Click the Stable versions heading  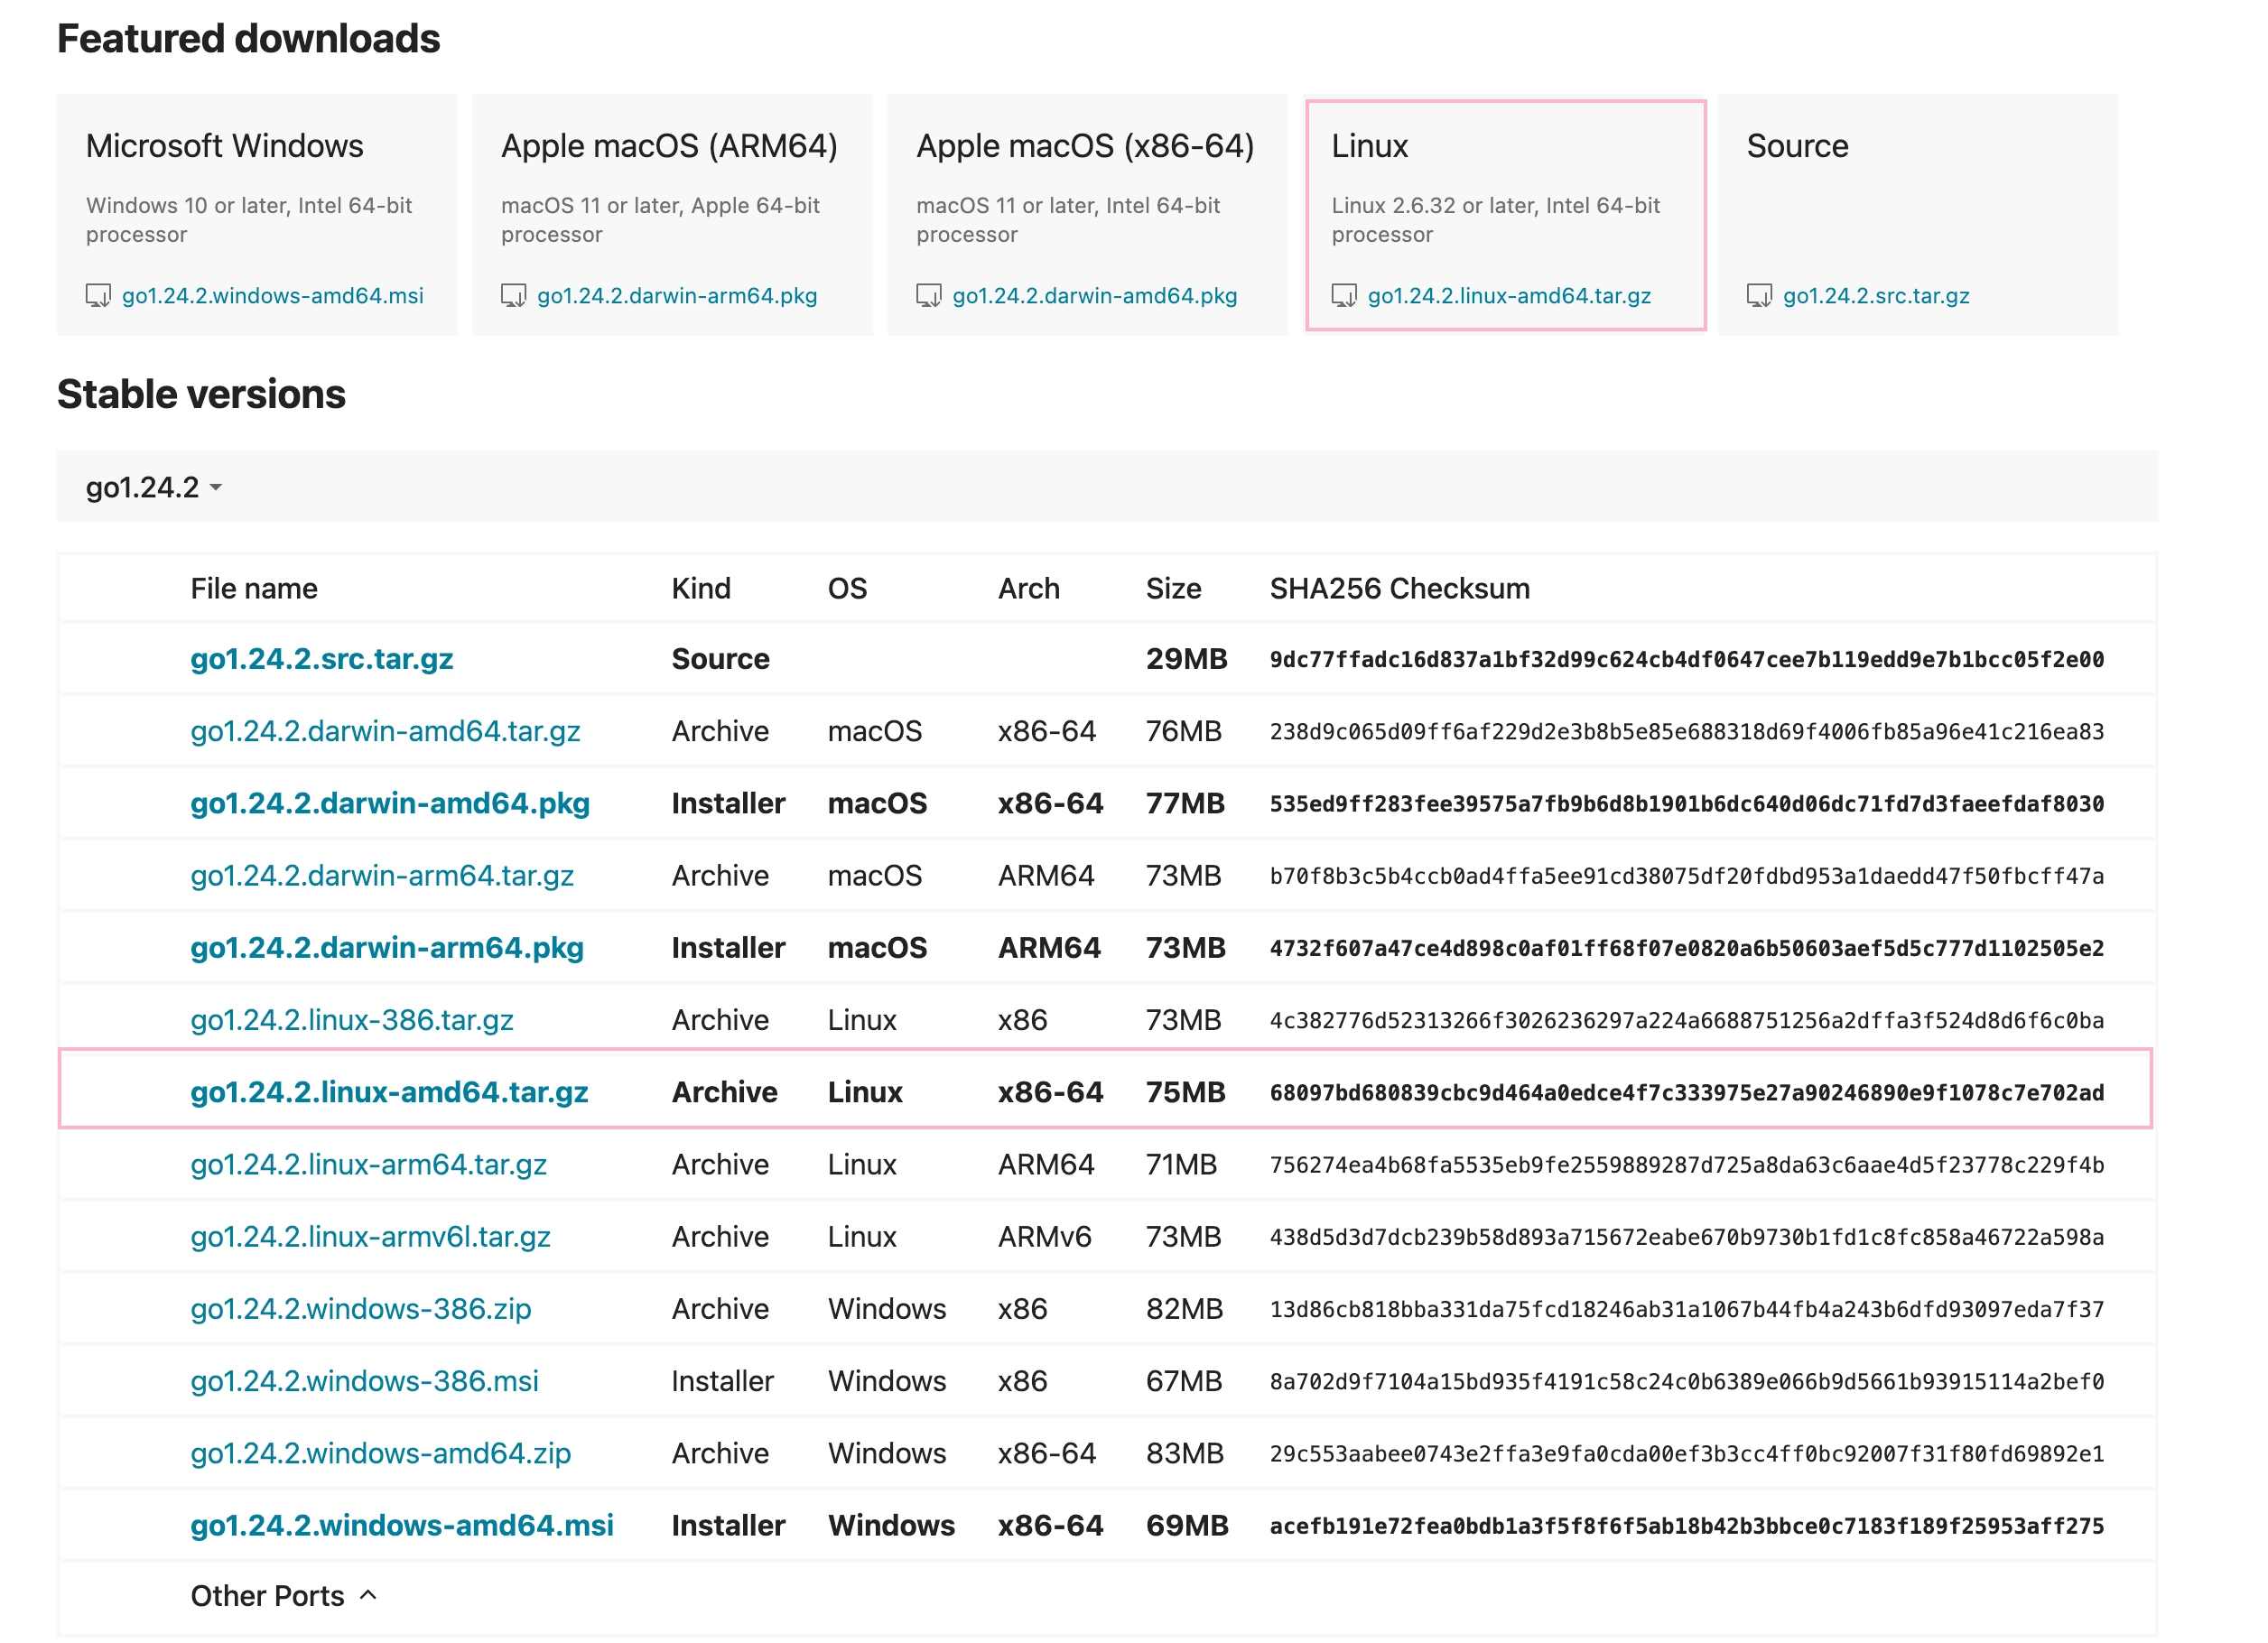point(201,394)
